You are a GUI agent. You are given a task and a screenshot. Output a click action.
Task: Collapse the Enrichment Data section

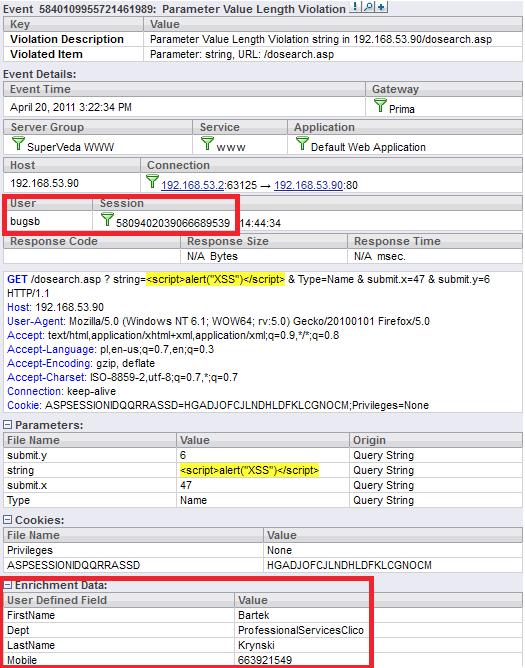(8, 585)
